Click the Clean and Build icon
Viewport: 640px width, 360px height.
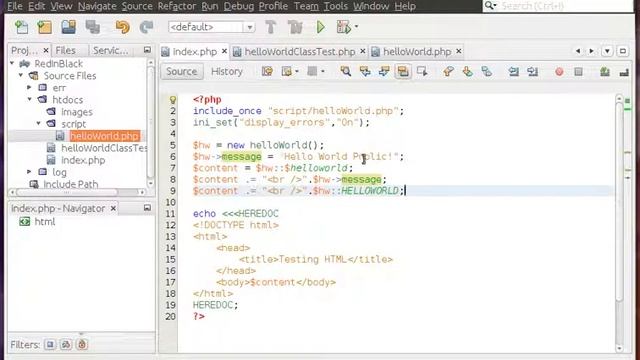coord(295,27)
